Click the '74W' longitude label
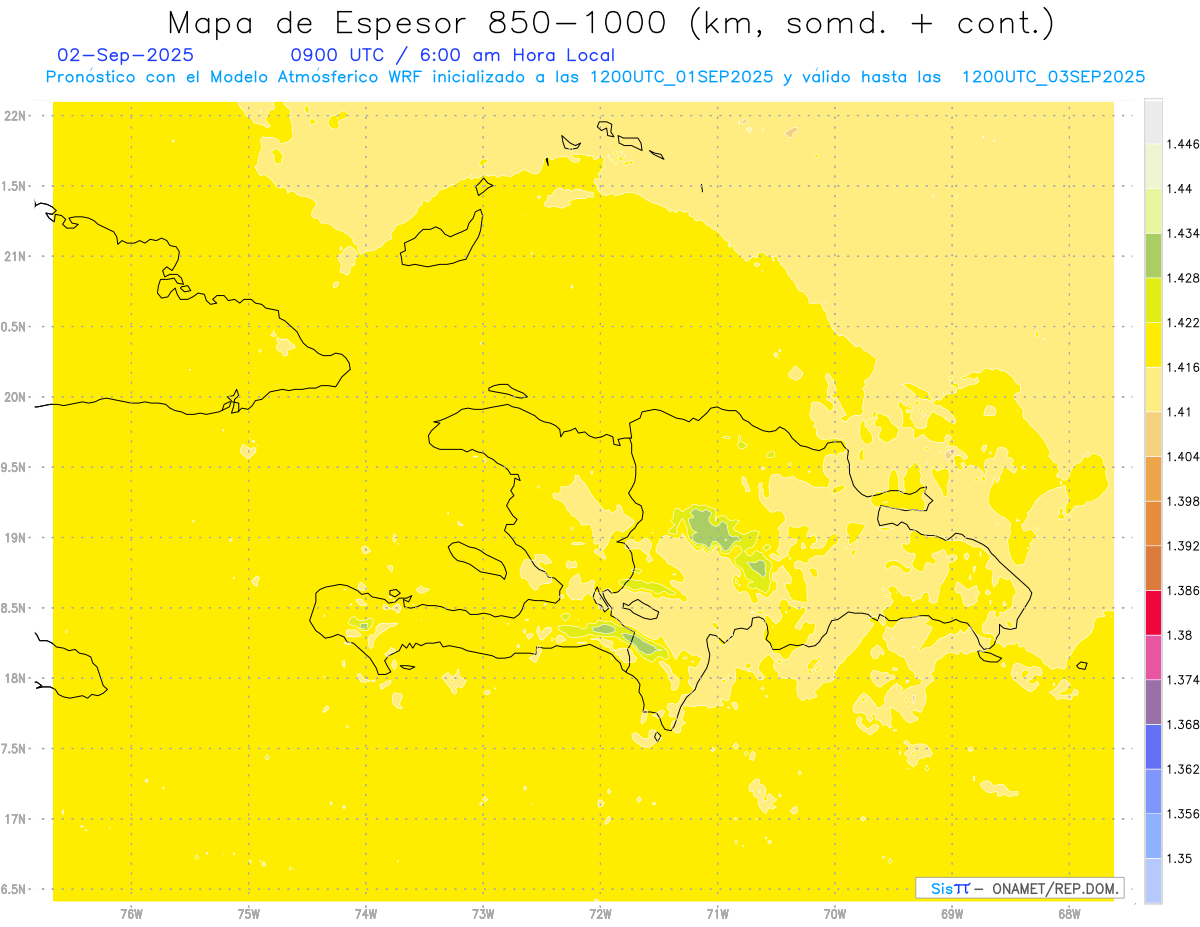 (366, 914)
